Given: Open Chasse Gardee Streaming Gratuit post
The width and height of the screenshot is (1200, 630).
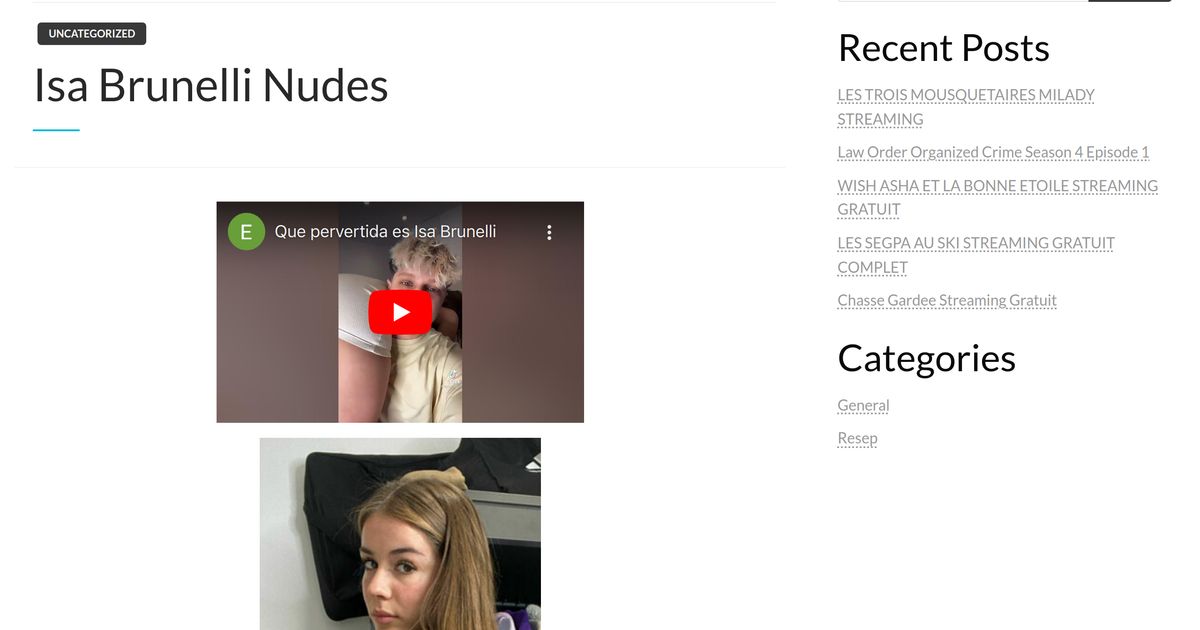Looking at the screenshot, I should point(947,300).
